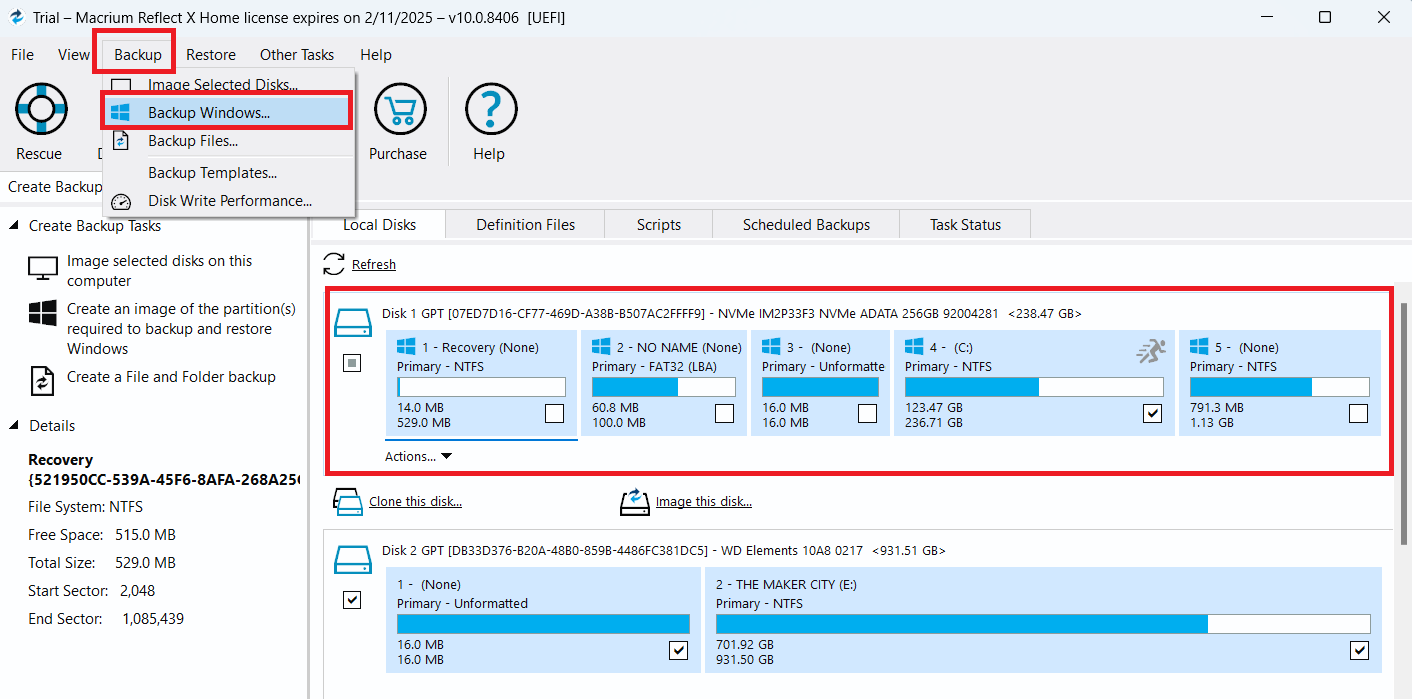
Task: Click the Recovery partition usage bar
Action: (x=481, y=387)
